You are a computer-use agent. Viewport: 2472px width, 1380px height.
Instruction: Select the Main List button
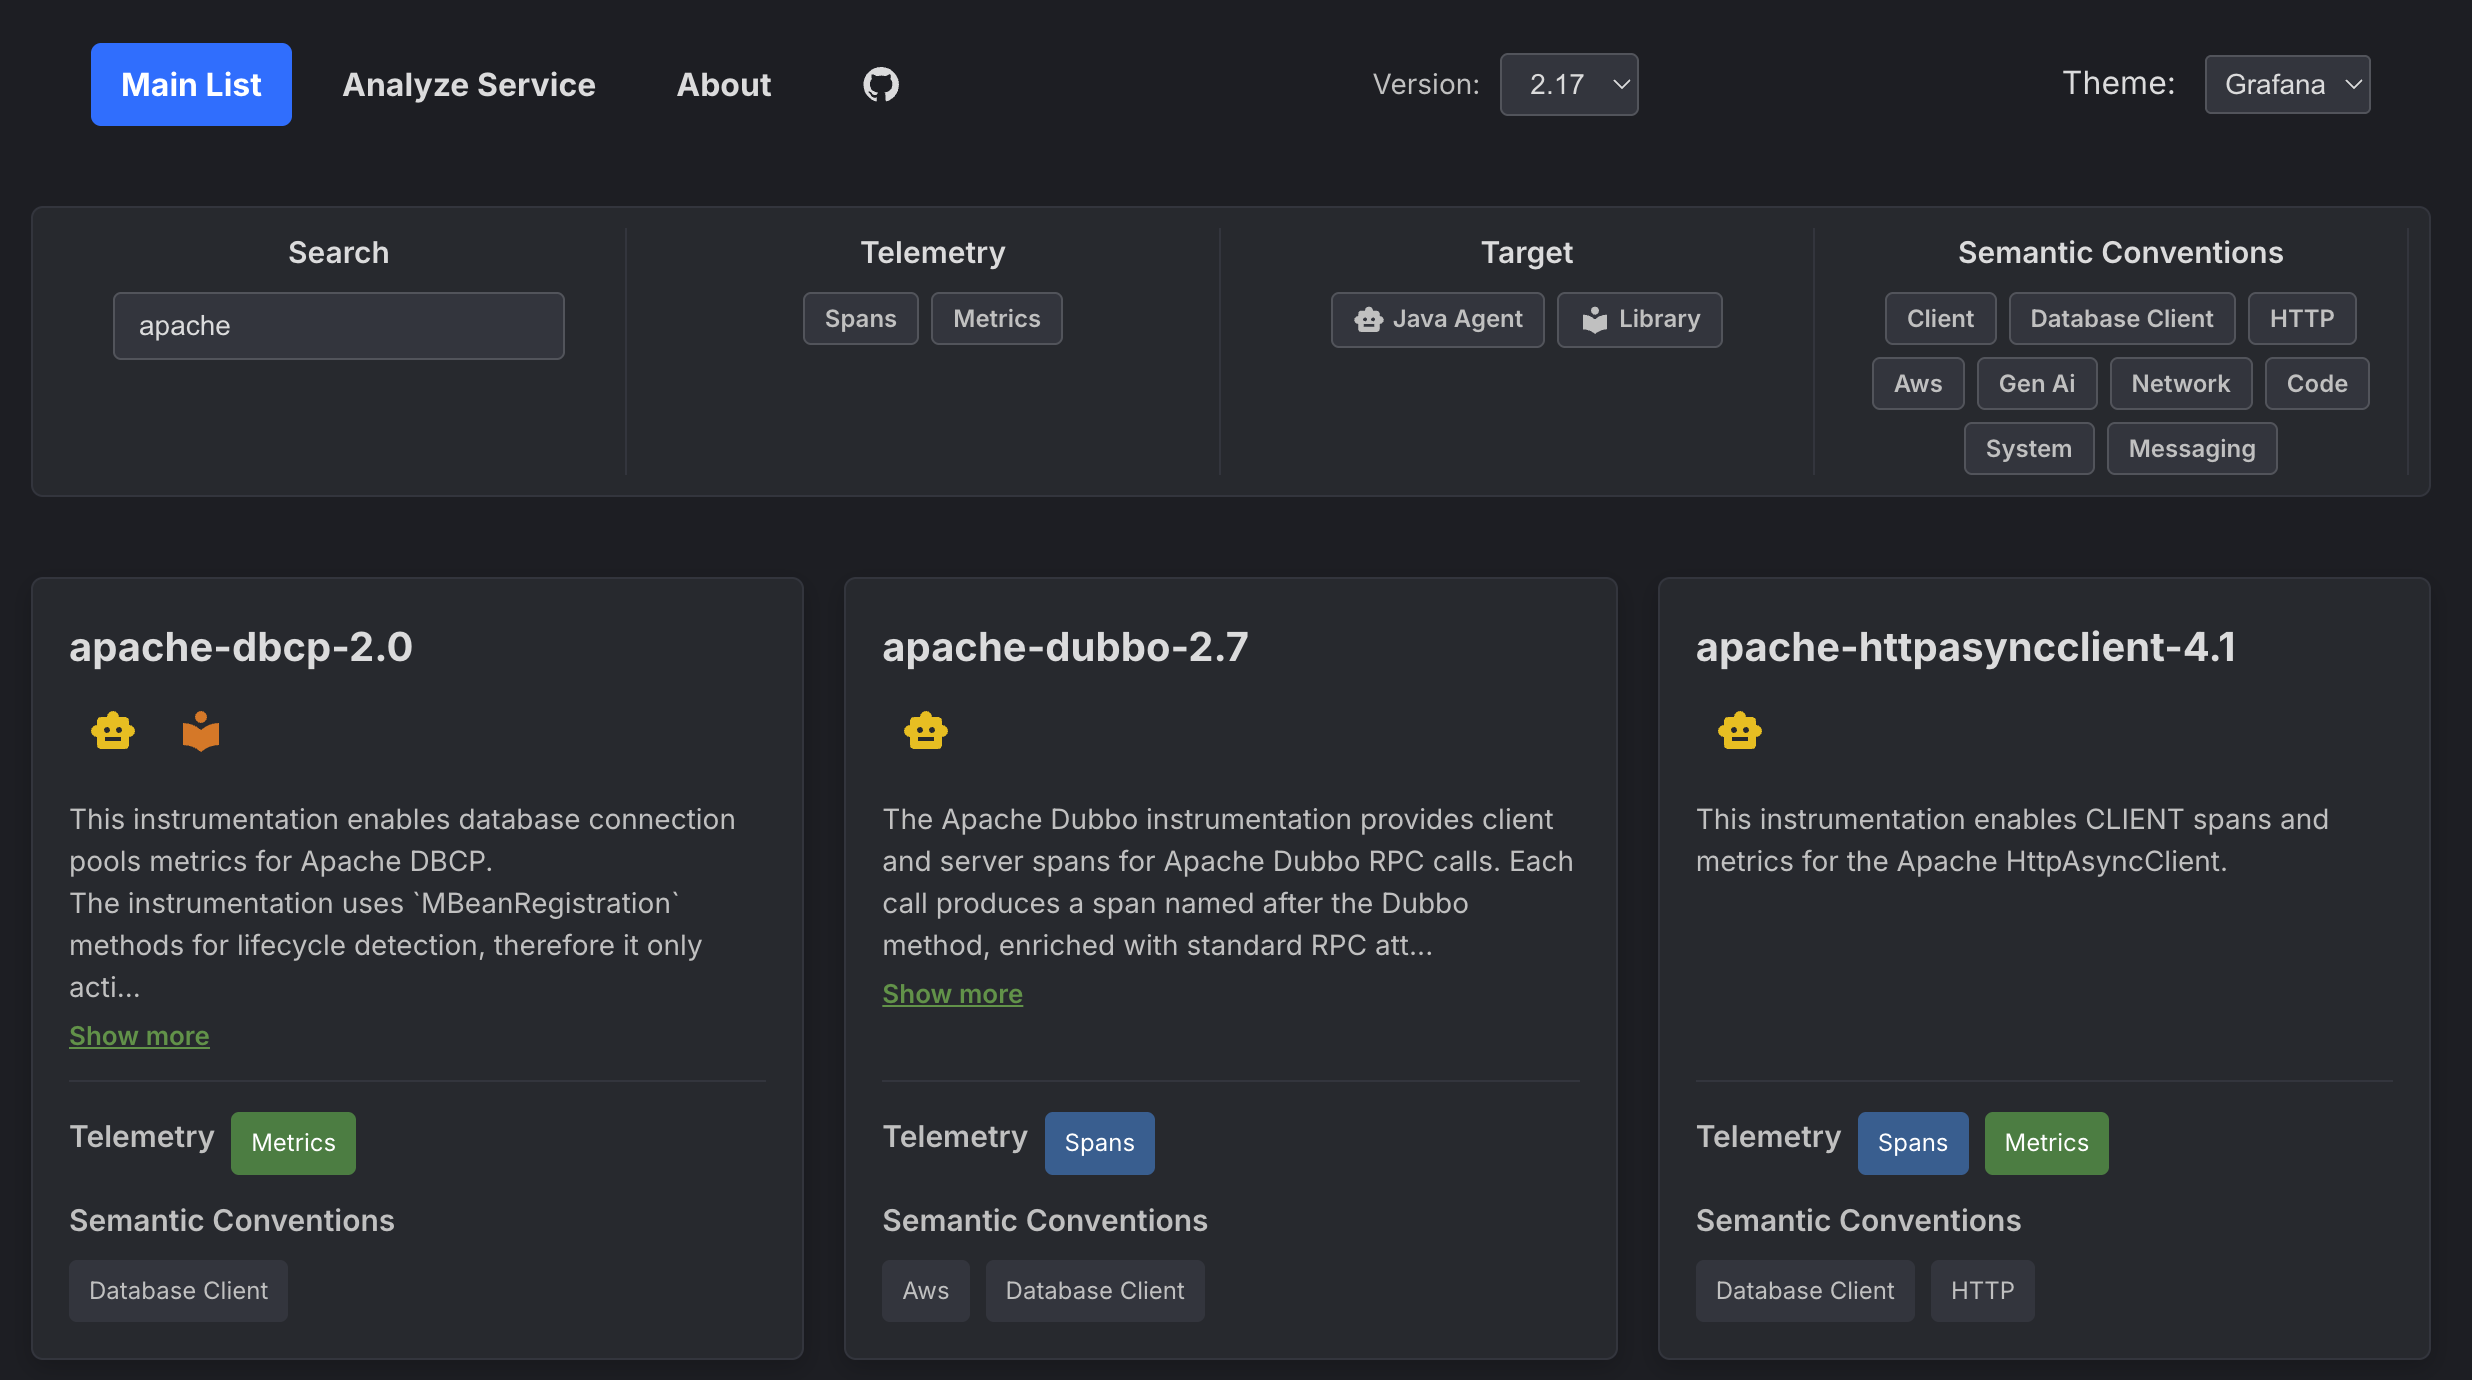190,84
